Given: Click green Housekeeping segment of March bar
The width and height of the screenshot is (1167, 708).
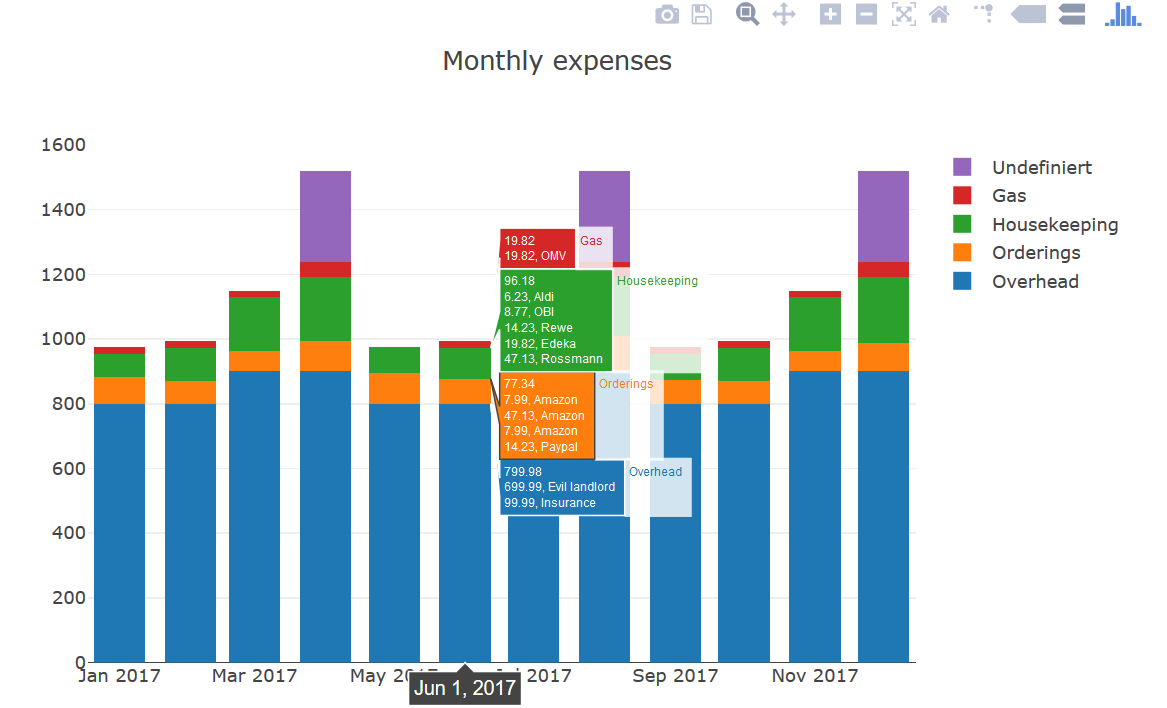Looking at the screenshot, I should [255, 324].
